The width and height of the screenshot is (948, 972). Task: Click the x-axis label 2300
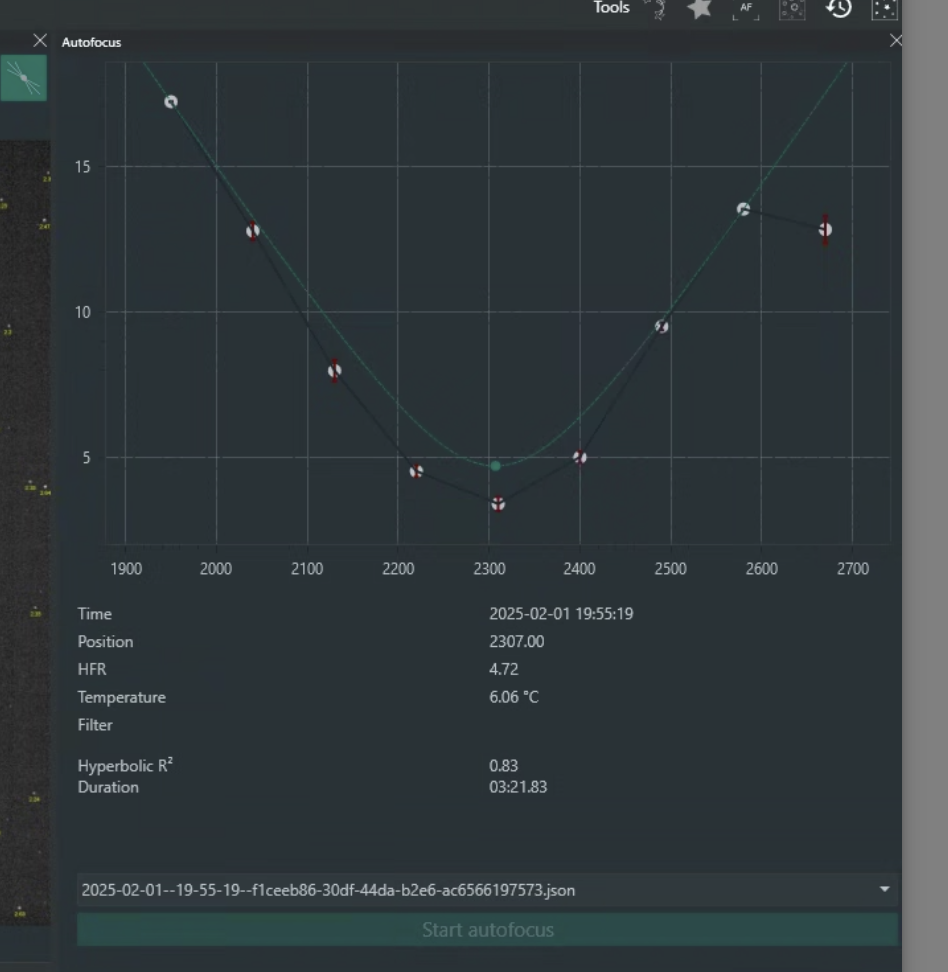click(489, 568)
